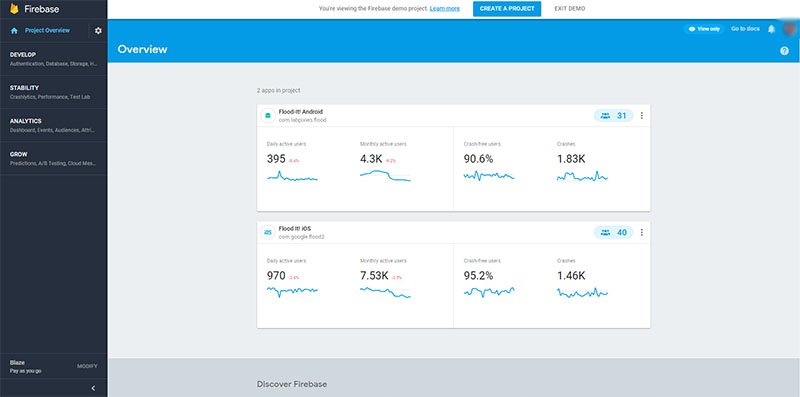The height and width of the screenshot is (397, 800).
Task: Follow the Learn more link
Action: [x=444, y=9]
